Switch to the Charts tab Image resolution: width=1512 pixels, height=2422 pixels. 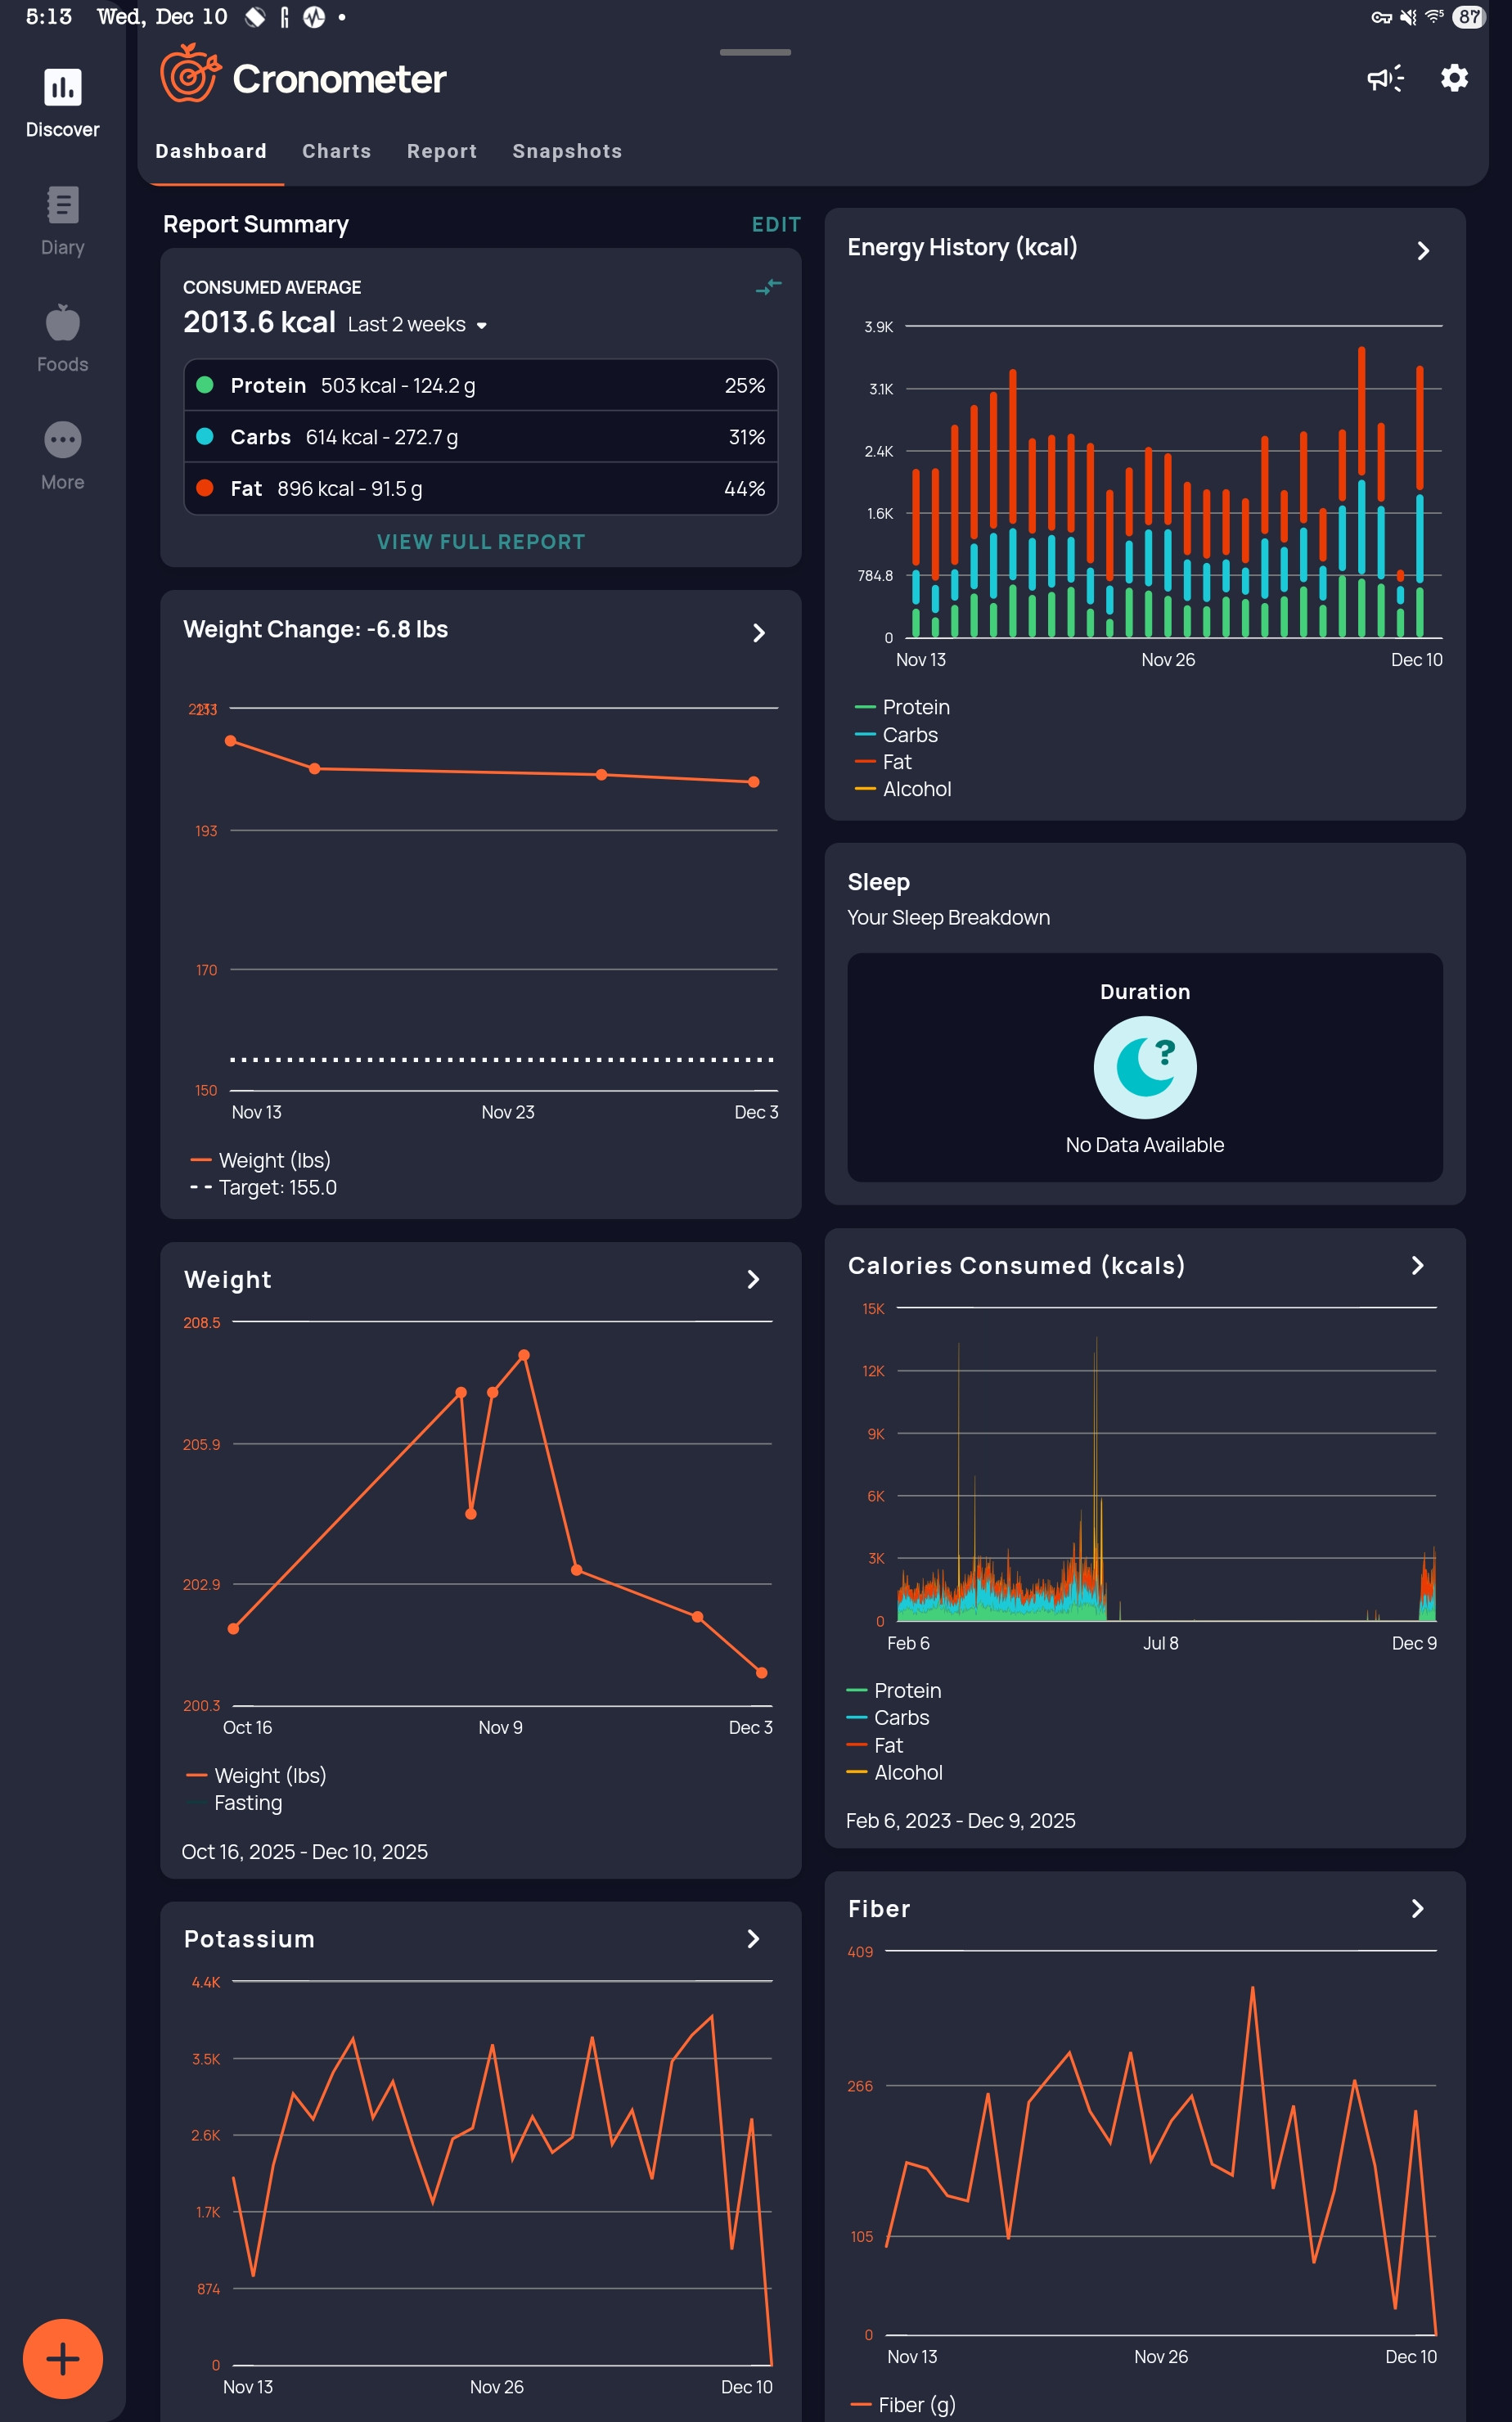[337, 151]
